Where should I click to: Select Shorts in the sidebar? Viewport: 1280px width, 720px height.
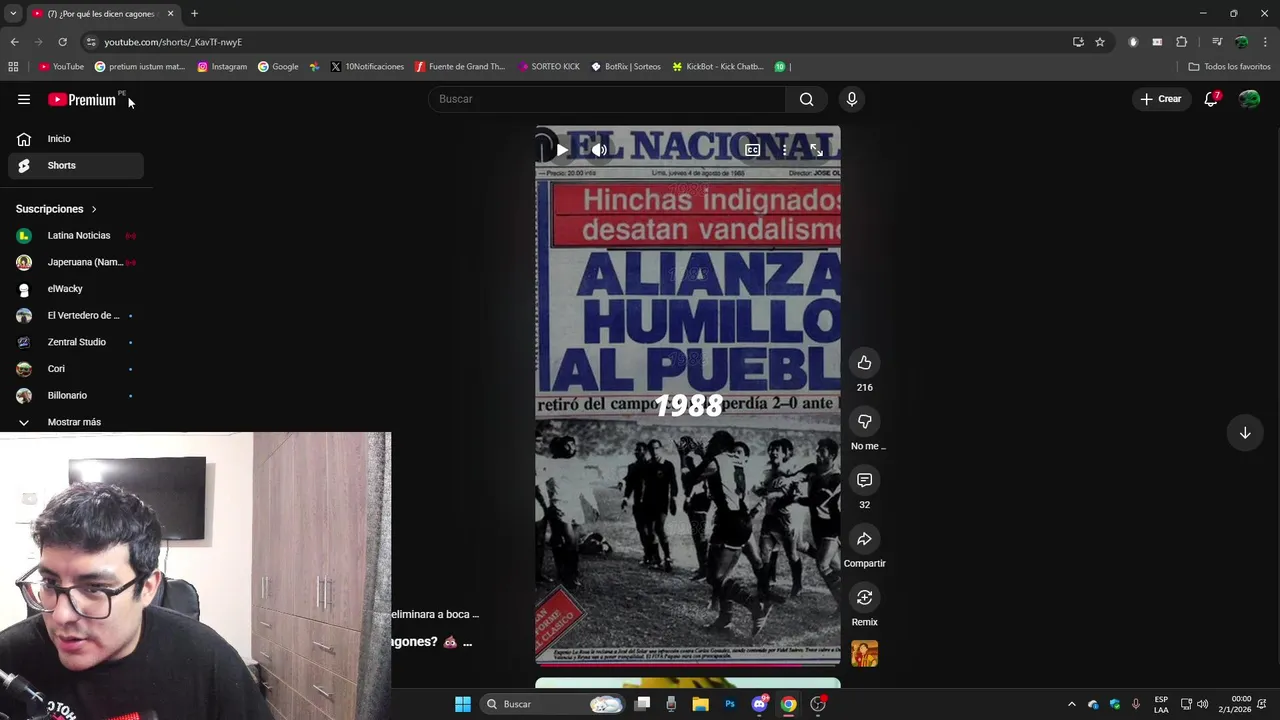(x=76, y=165)
